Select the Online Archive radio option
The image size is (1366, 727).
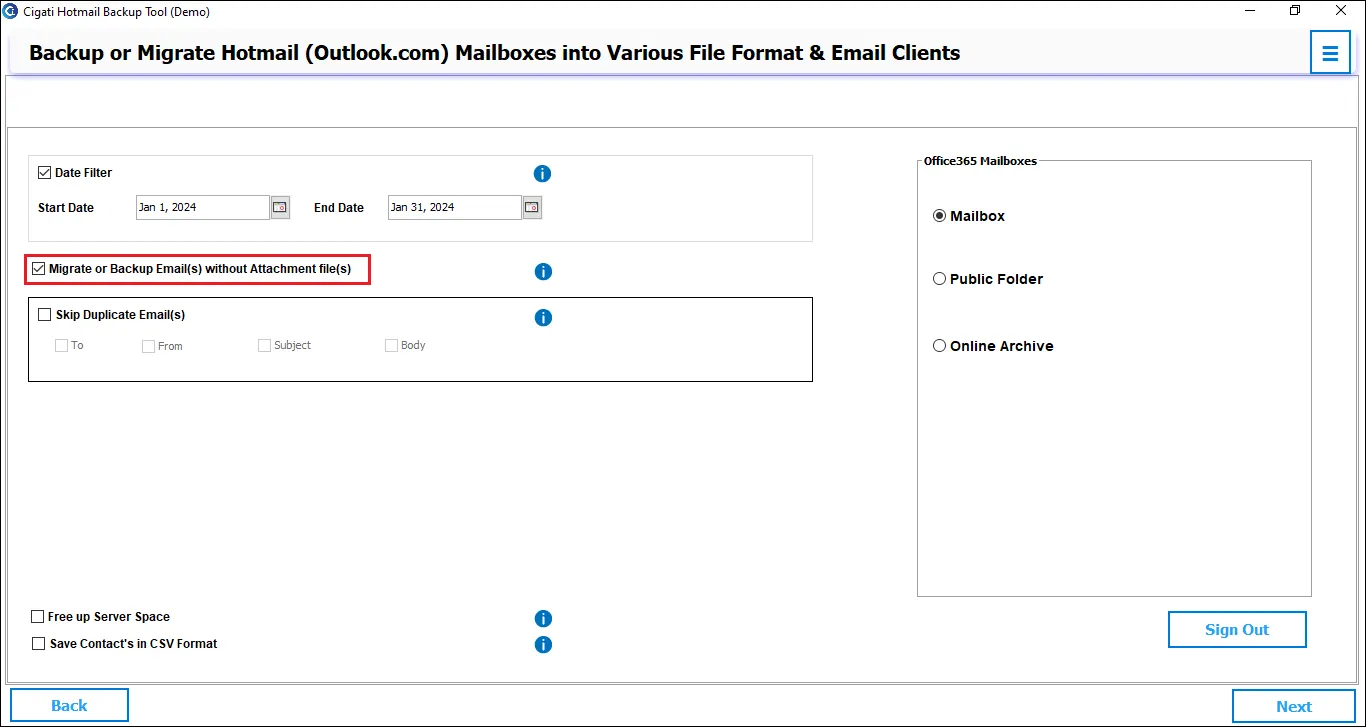point(939,346)
